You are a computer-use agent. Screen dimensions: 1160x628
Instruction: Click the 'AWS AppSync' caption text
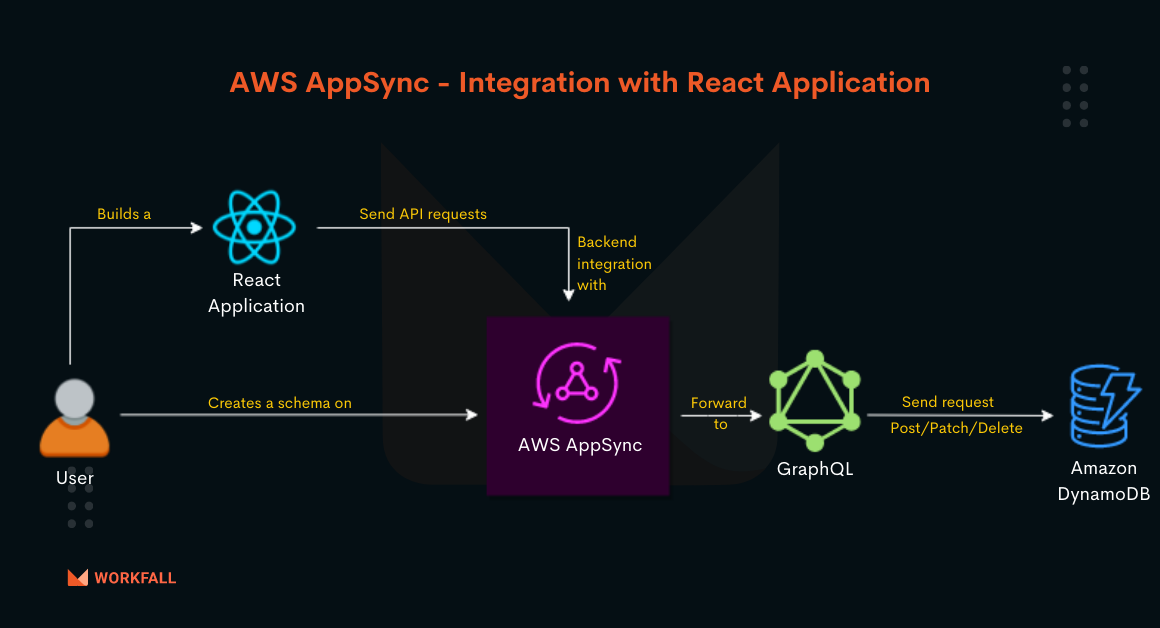(580, 445)
